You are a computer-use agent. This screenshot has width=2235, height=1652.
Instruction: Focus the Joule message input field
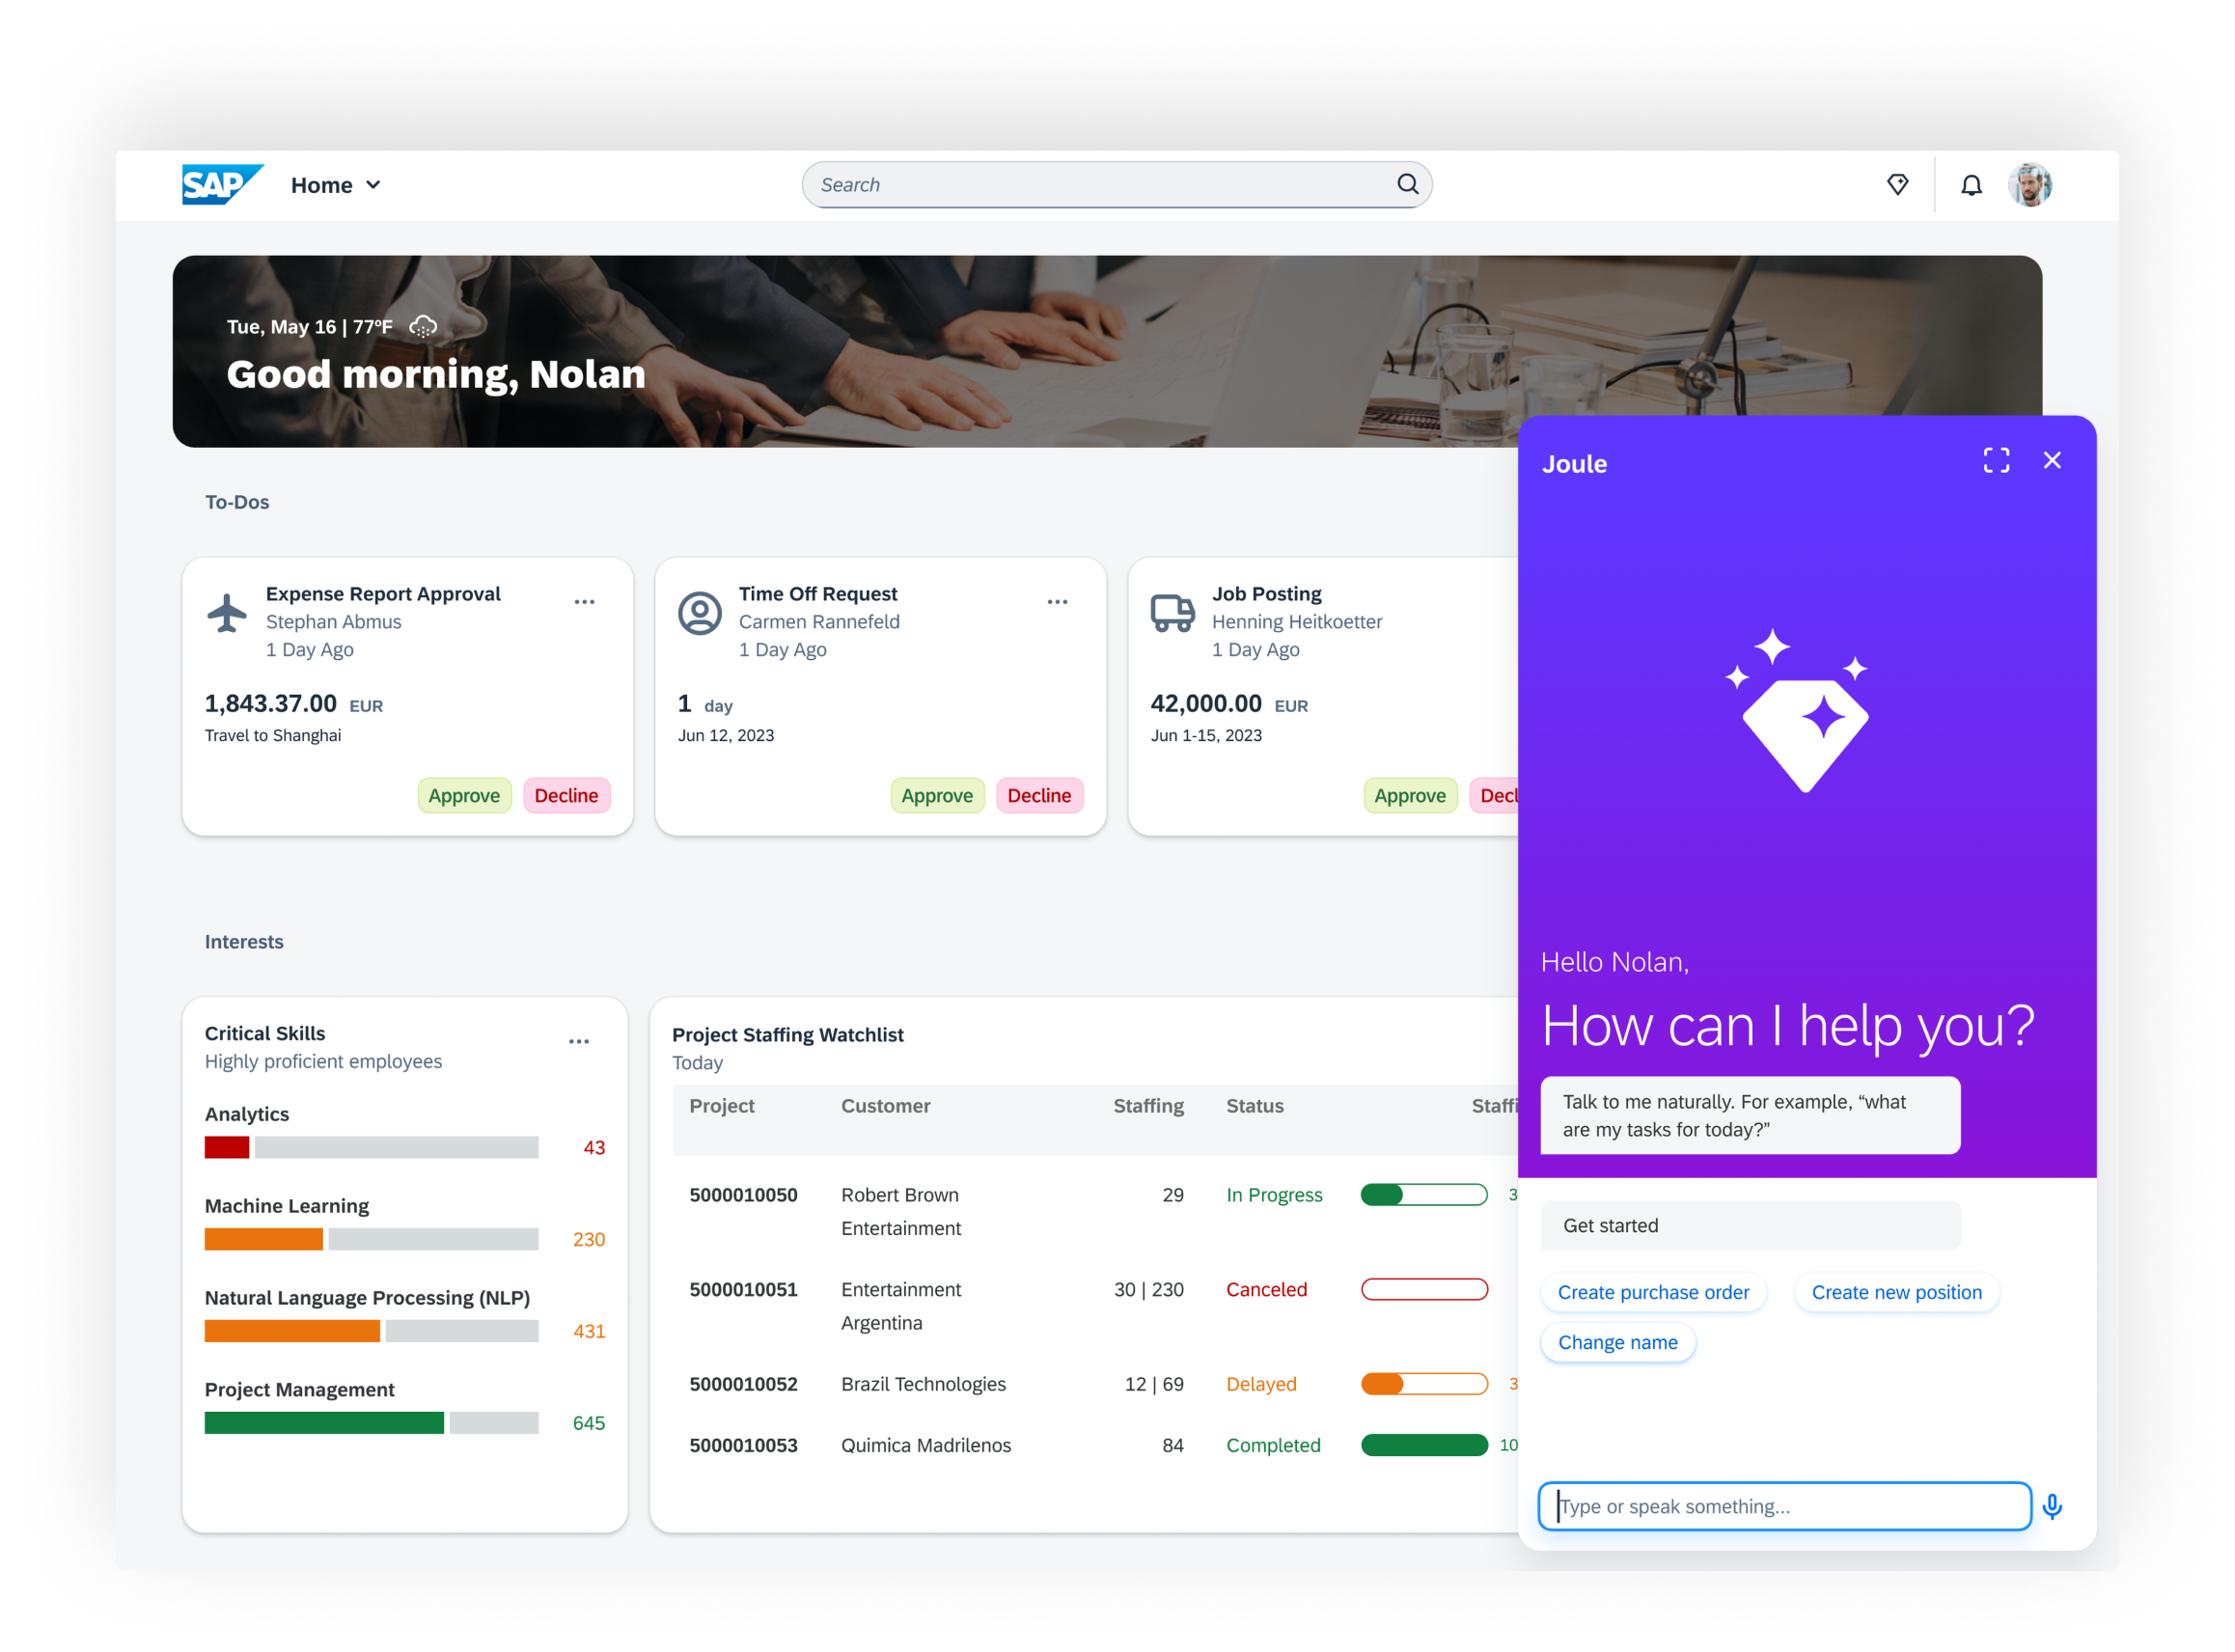pos(1784,1506)
